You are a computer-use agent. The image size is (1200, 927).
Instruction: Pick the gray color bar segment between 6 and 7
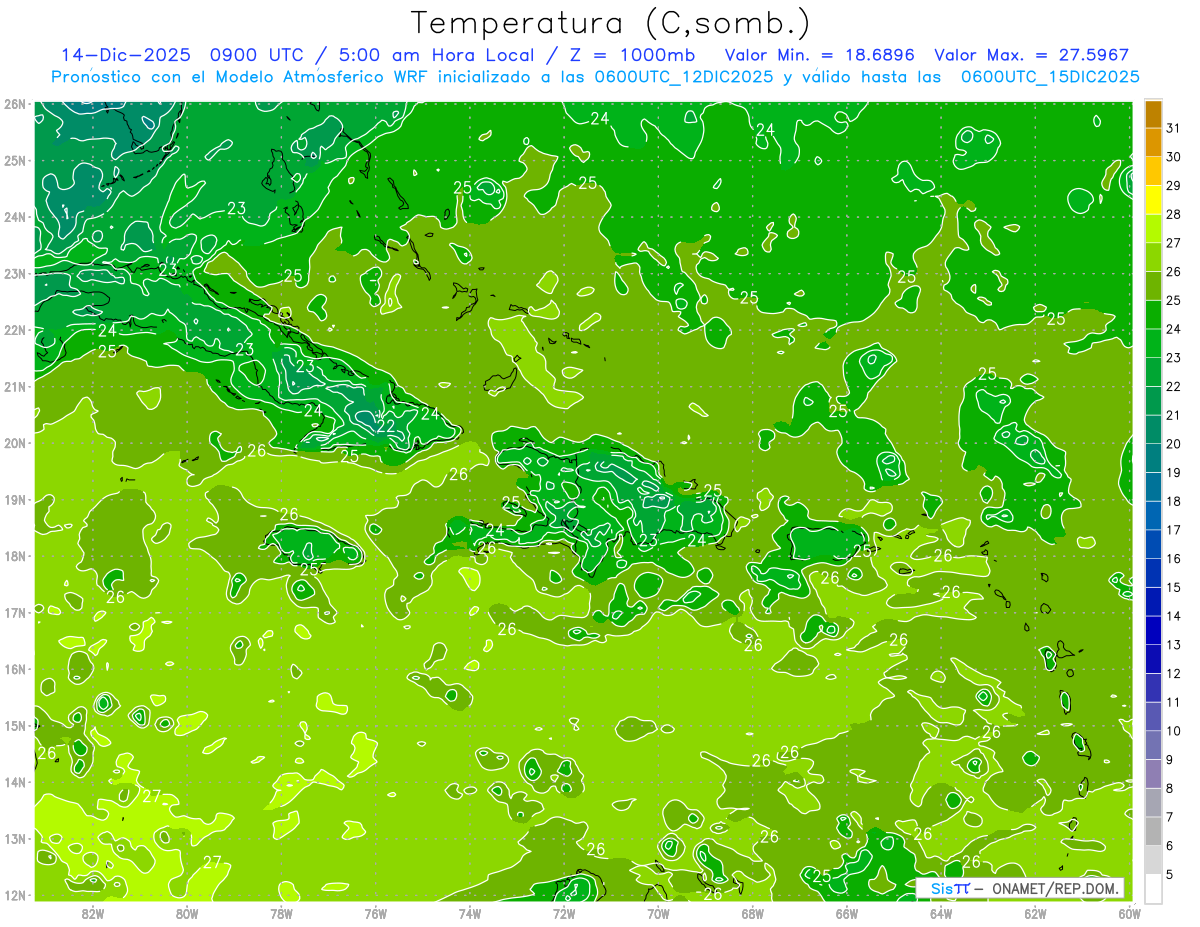(1153, 831)
